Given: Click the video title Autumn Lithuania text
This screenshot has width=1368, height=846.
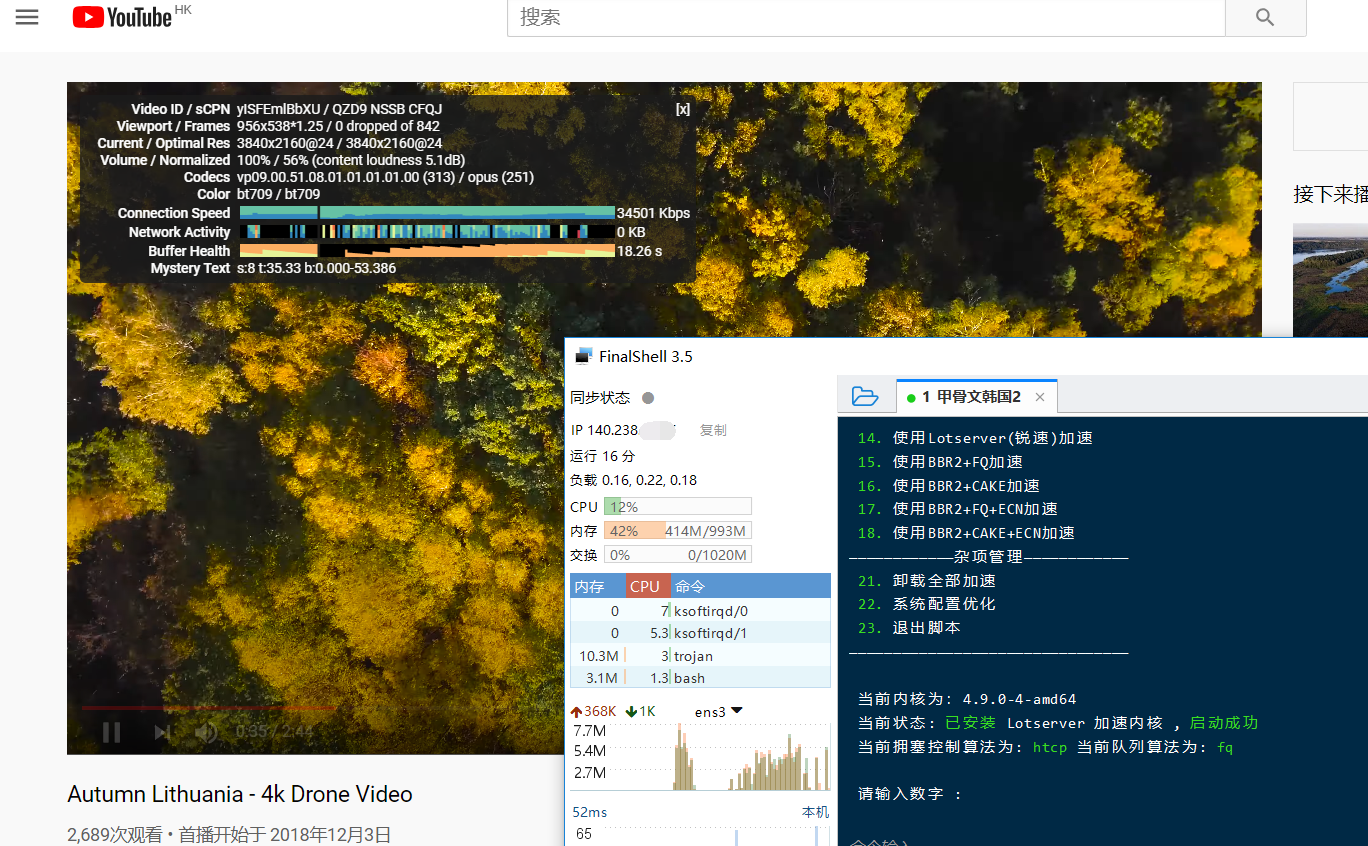Looking at the screenshot, I should [240, 794].
